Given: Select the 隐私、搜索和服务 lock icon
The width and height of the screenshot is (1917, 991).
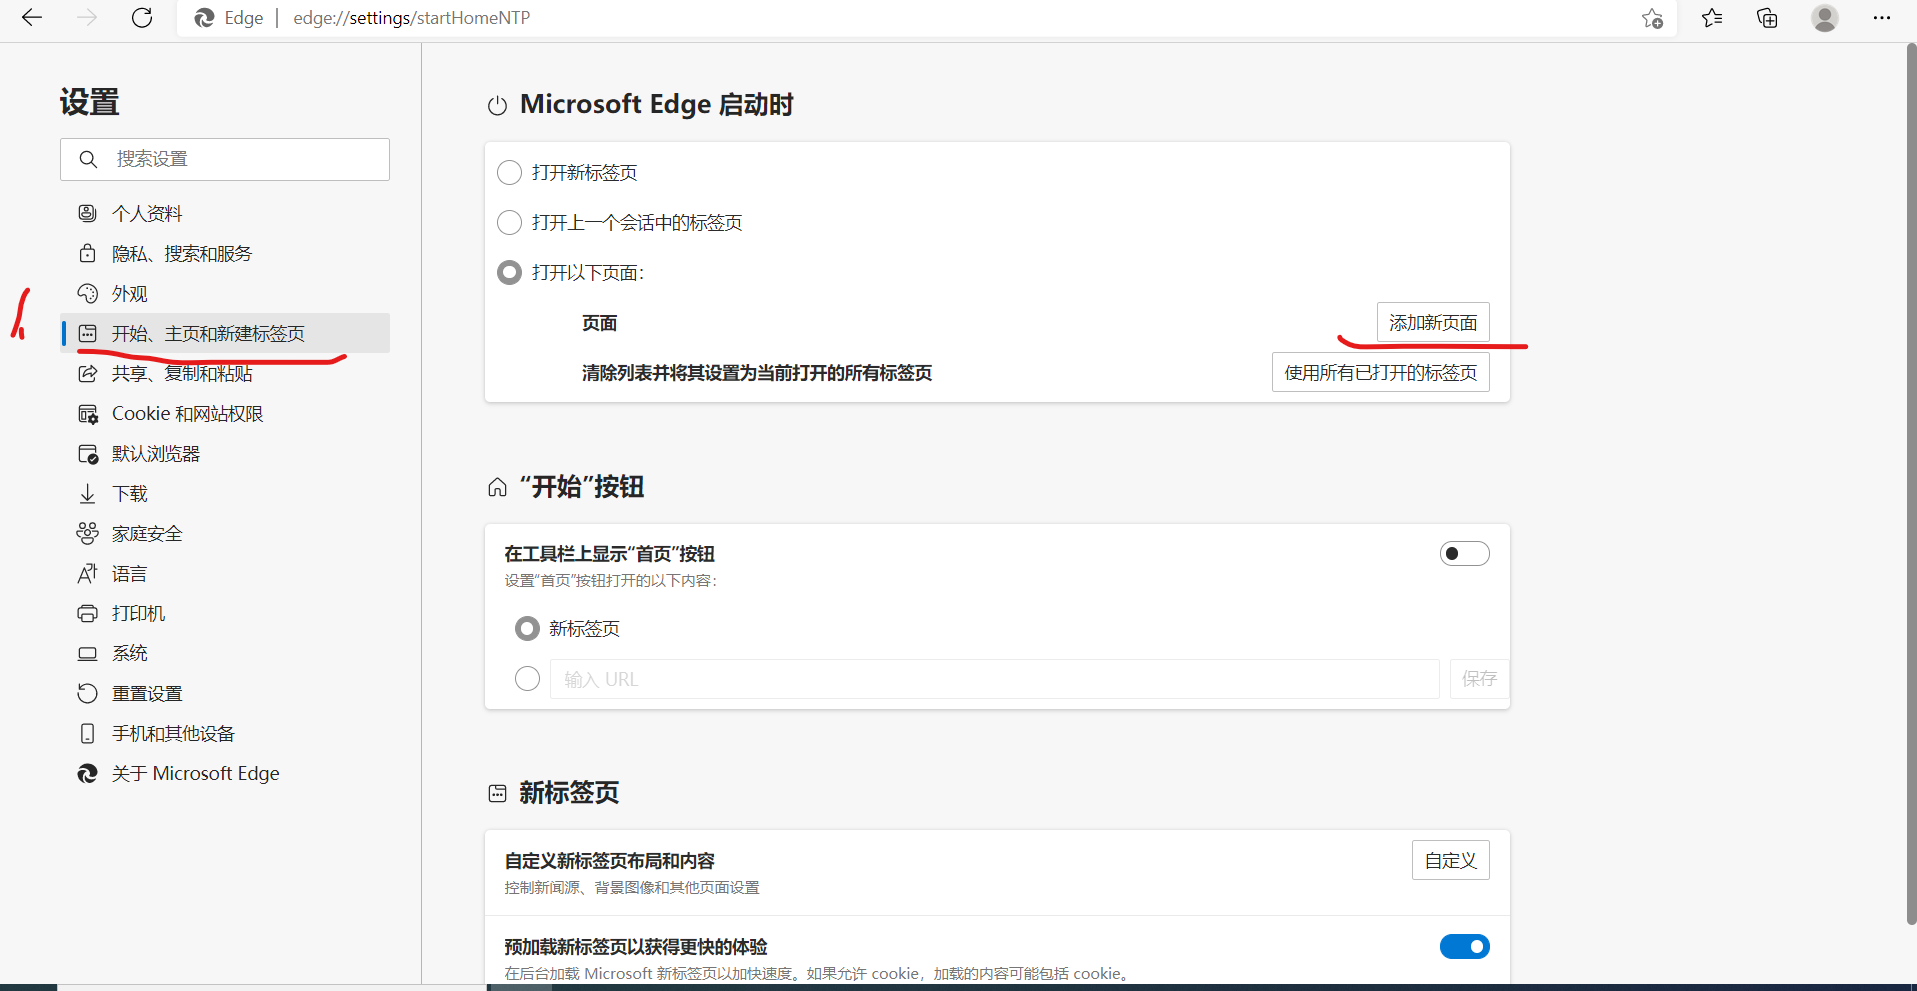Looking at the screenshot, I should pyautogui.click(x=87, y=253).
